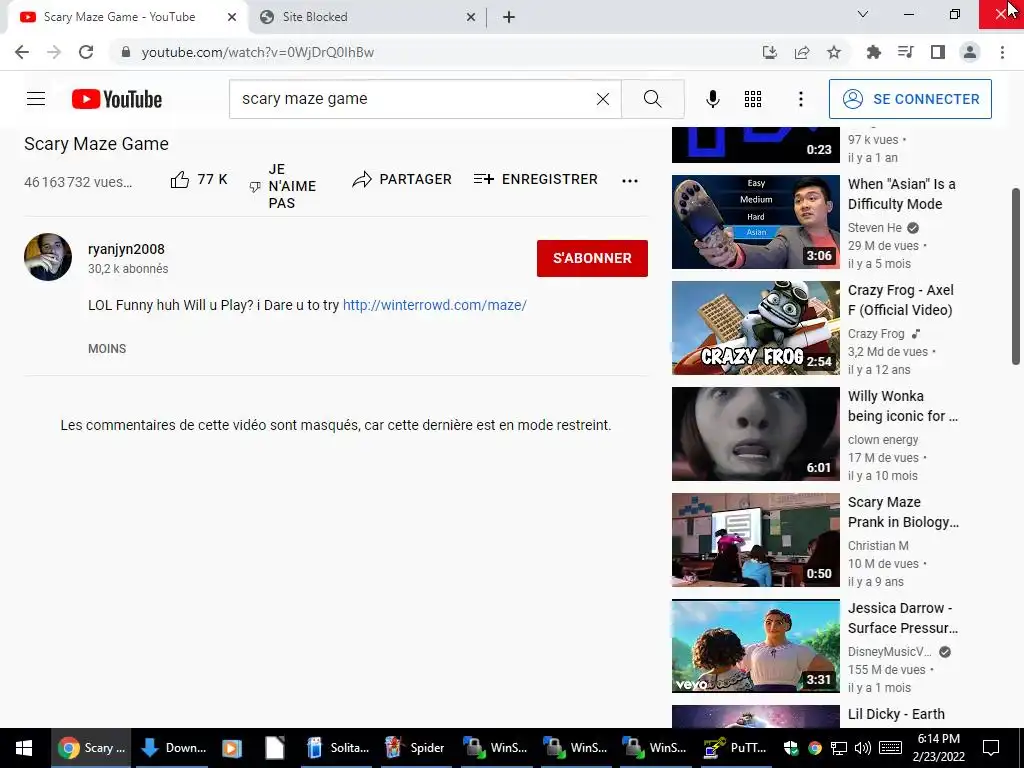Click SE CONNECTER sign-in button
1024x768 pixels.
(910, 99)
